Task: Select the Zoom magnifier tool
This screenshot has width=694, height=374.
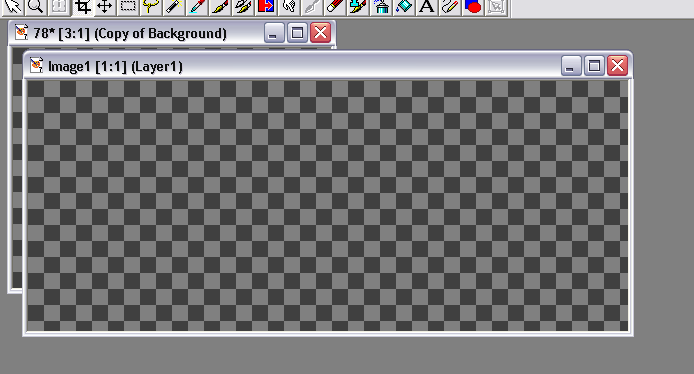Action: [x=36, y=7]
